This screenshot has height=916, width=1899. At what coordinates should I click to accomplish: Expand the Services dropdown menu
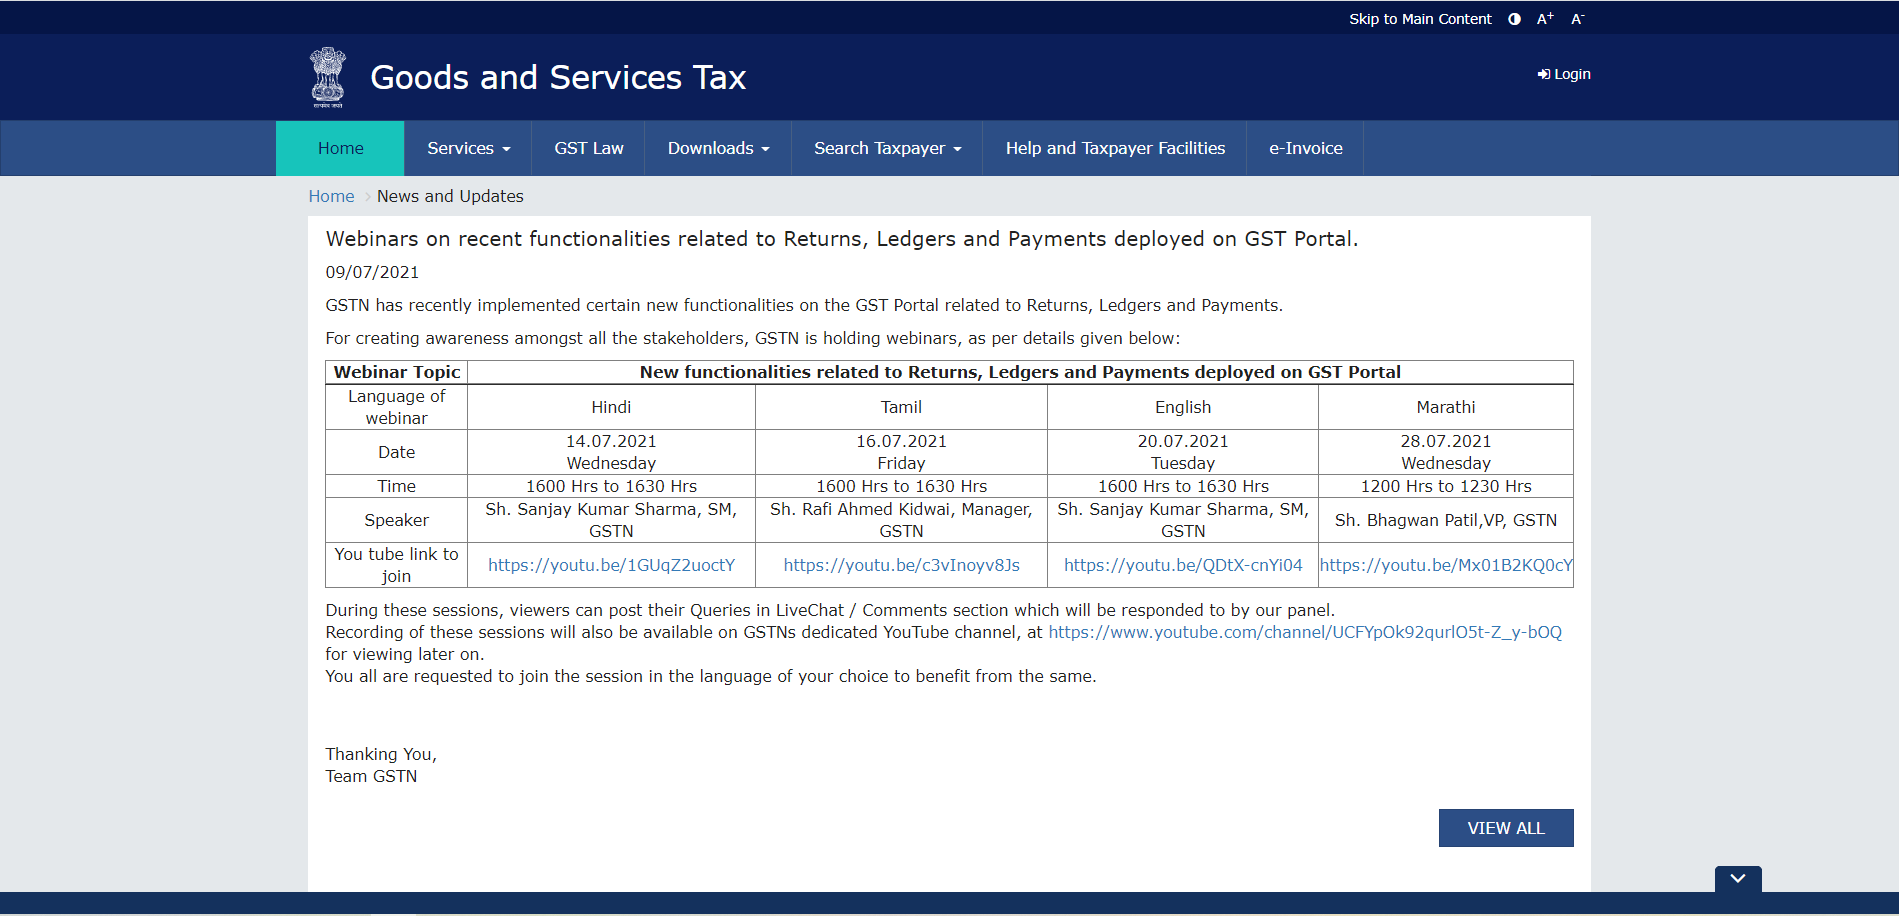coord(468,148)
